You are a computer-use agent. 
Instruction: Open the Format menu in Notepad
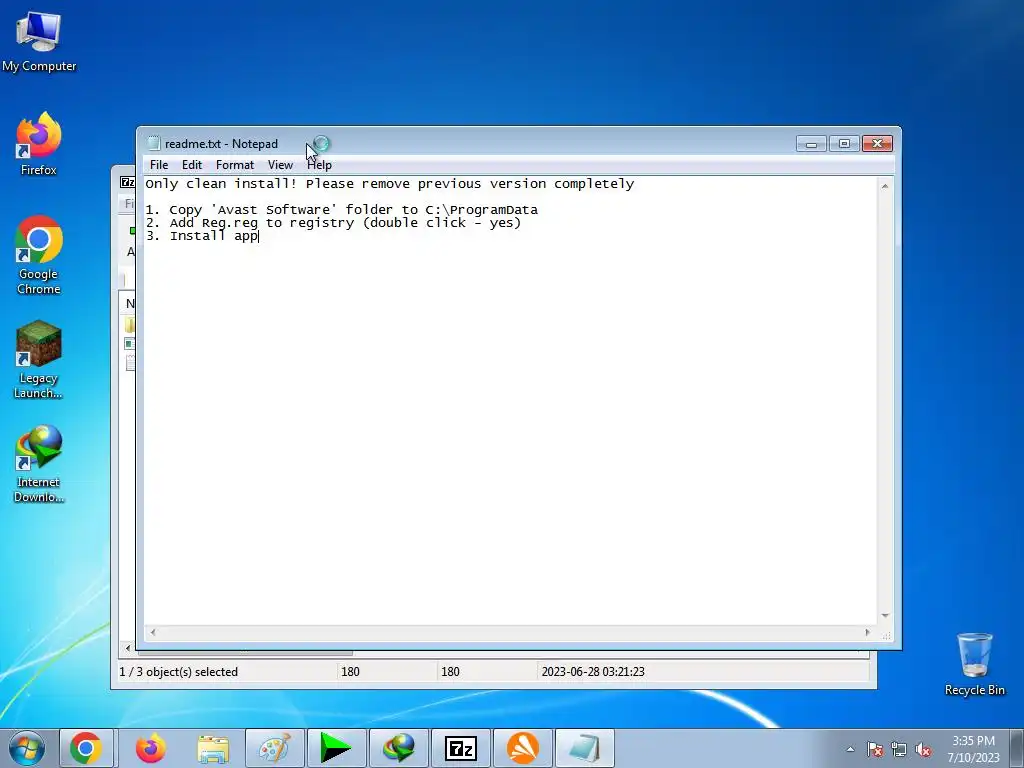coord(234,165)
